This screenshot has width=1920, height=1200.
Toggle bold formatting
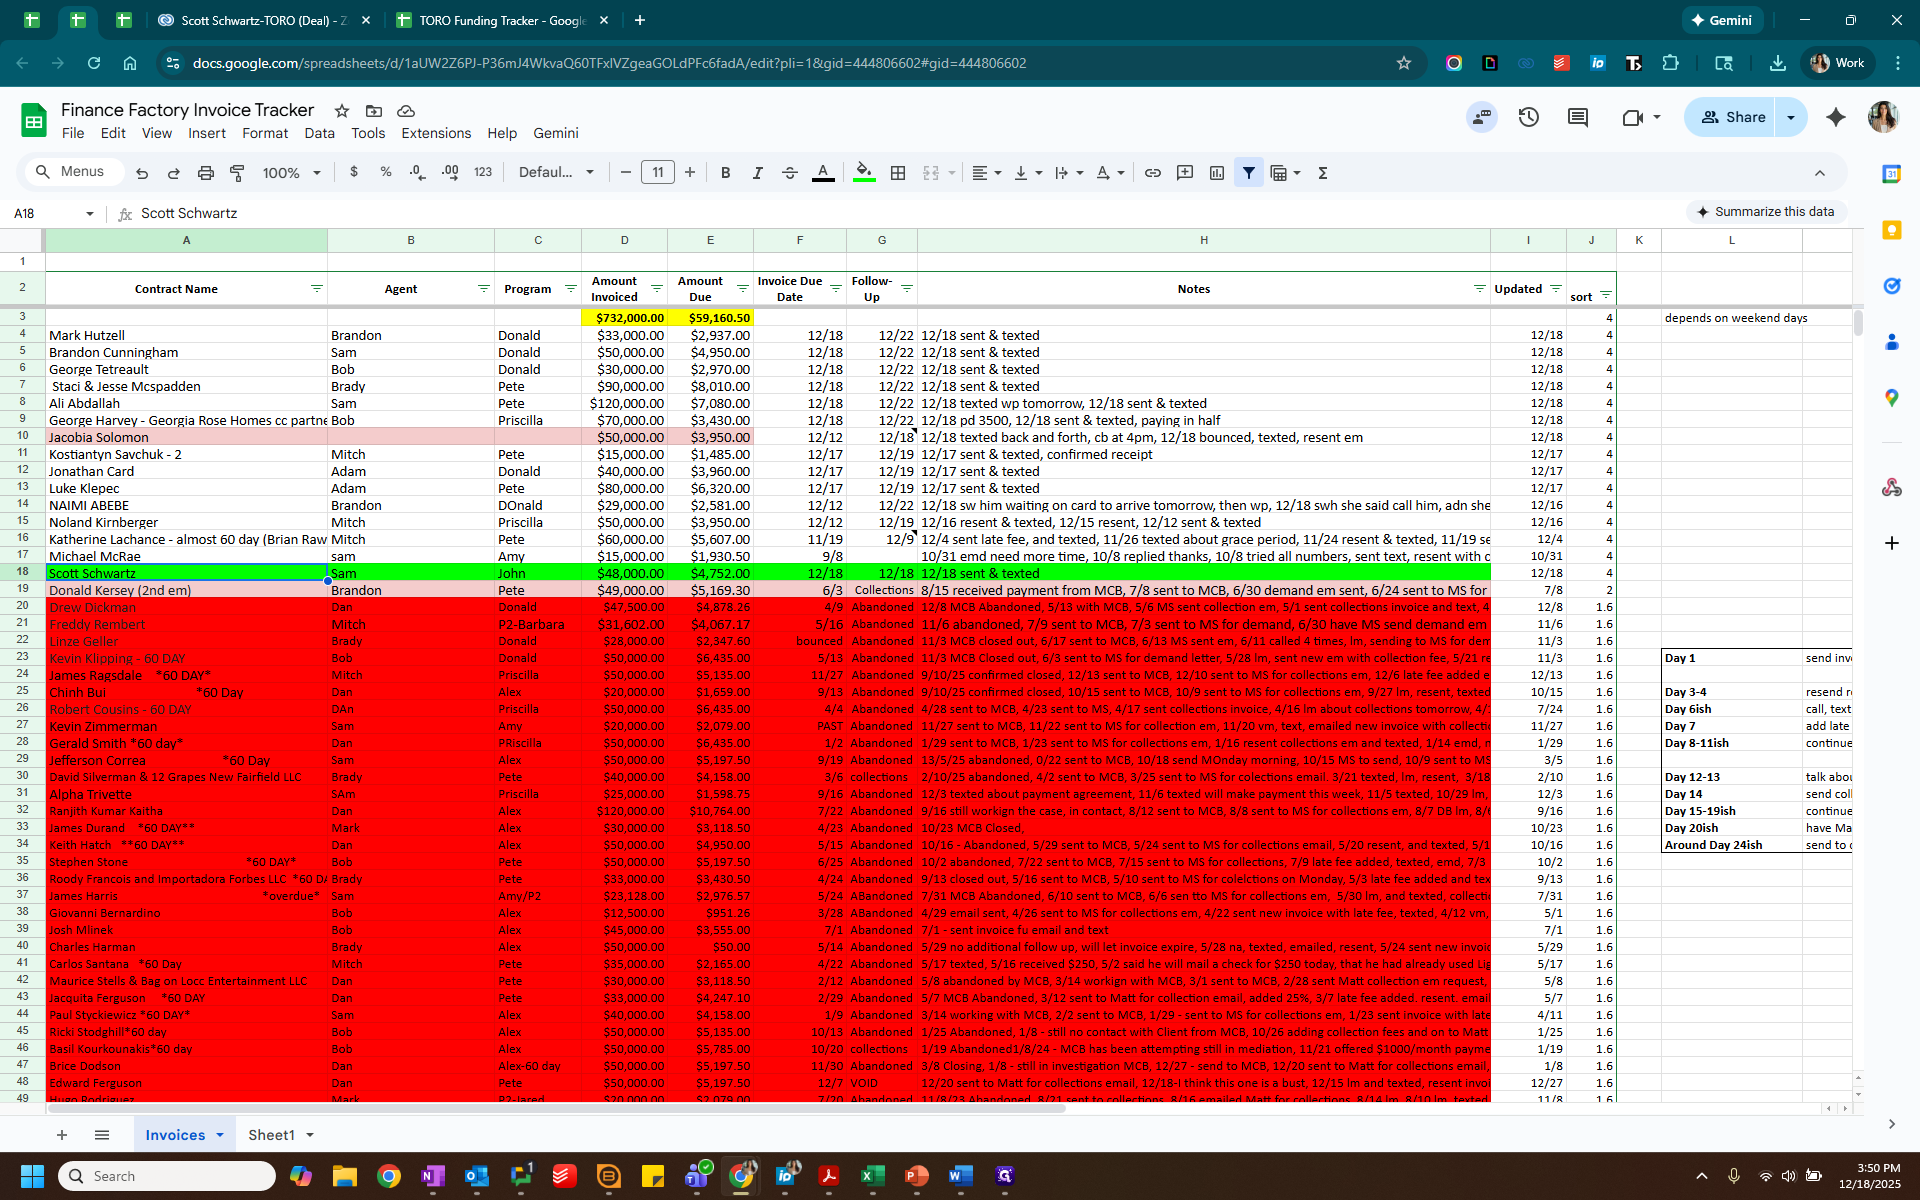click(x=725, y=173)
